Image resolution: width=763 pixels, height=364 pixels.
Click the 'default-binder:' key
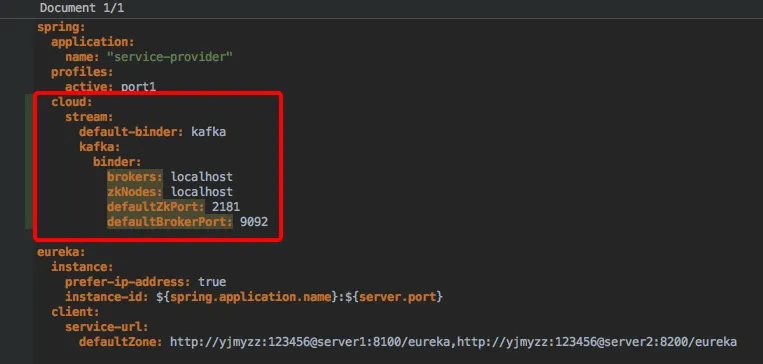pos(131,132)
